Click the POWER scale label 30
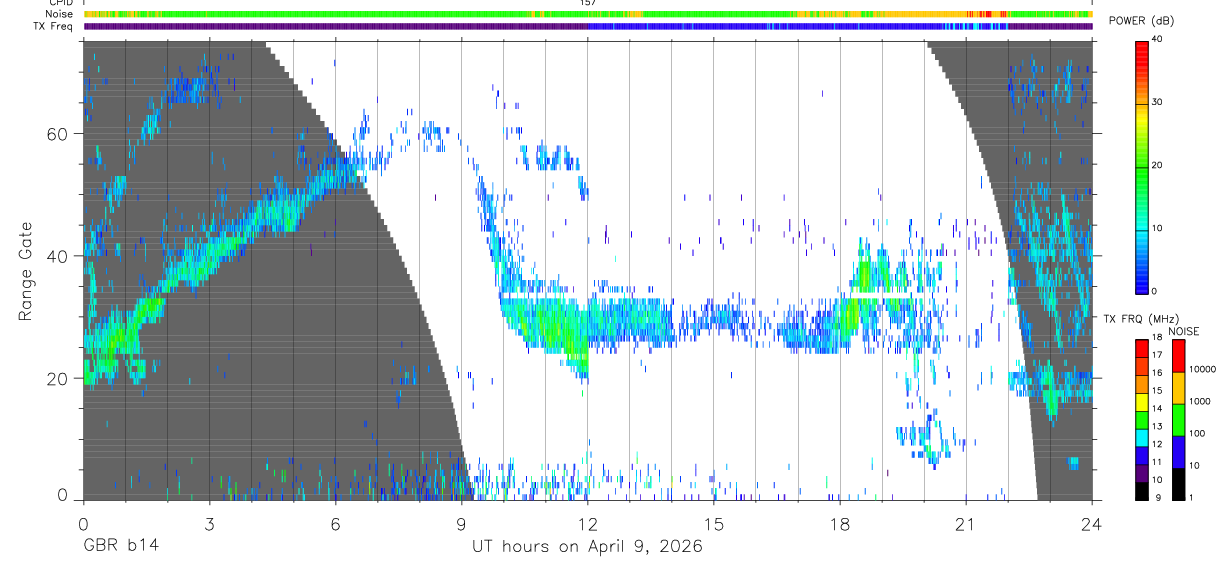Viewport: 1228px width, 567px height. 1158,103
